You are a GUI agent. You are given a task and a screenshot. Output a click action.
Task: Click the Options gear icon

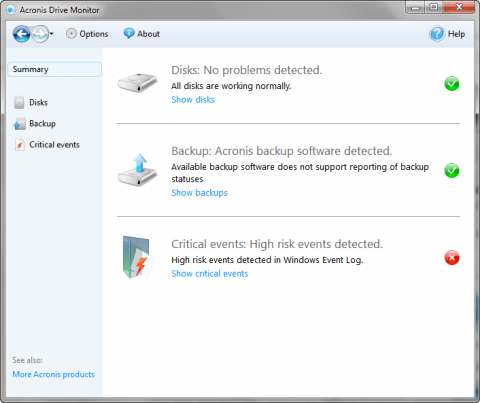tap(71, 34)
